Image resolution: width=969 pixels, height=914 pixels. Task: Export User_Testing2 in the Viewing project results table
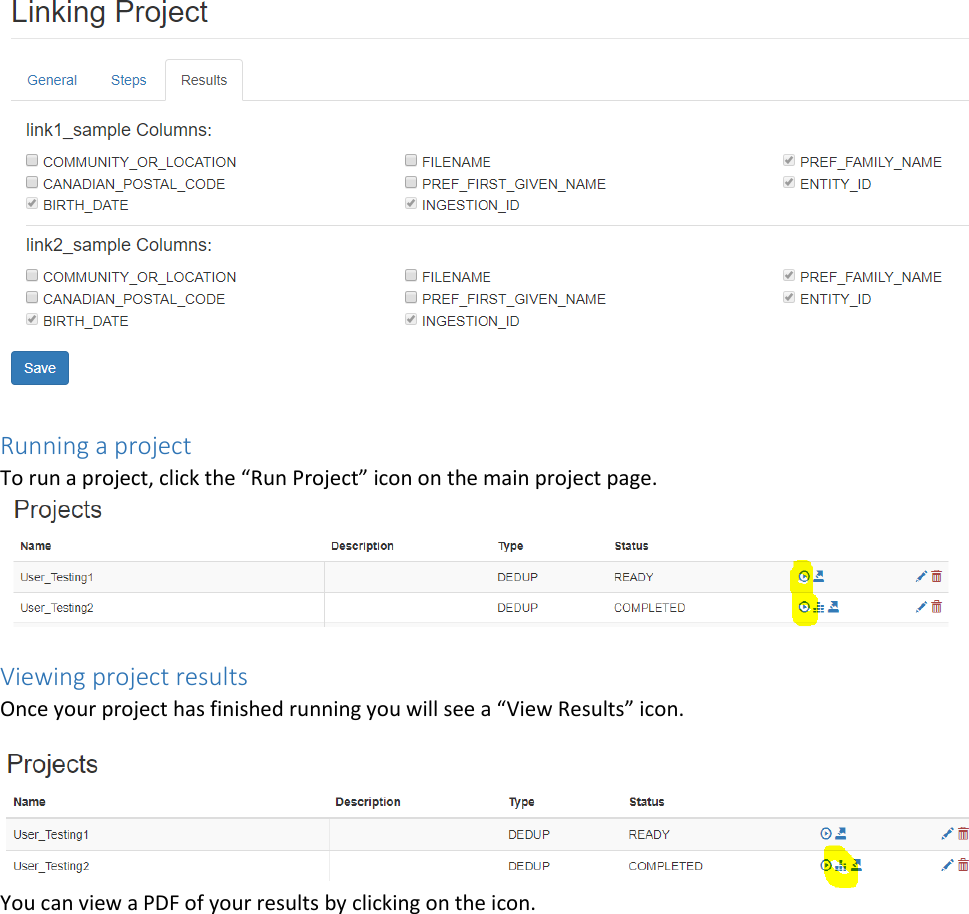tap(856, 865)
